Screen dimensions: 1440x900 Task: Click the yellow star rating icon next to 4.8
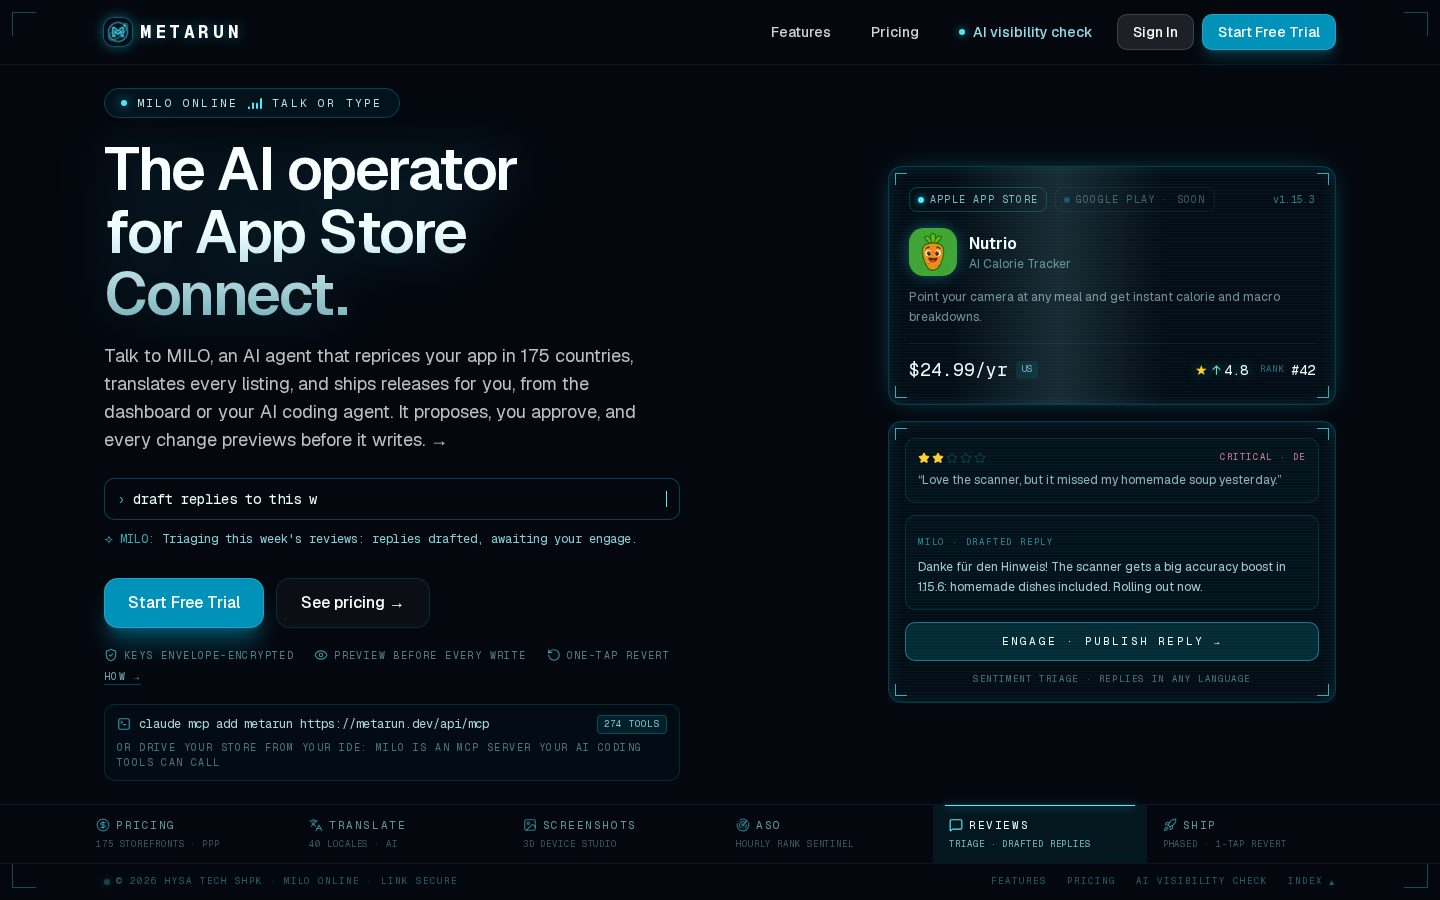point(1201,370)
